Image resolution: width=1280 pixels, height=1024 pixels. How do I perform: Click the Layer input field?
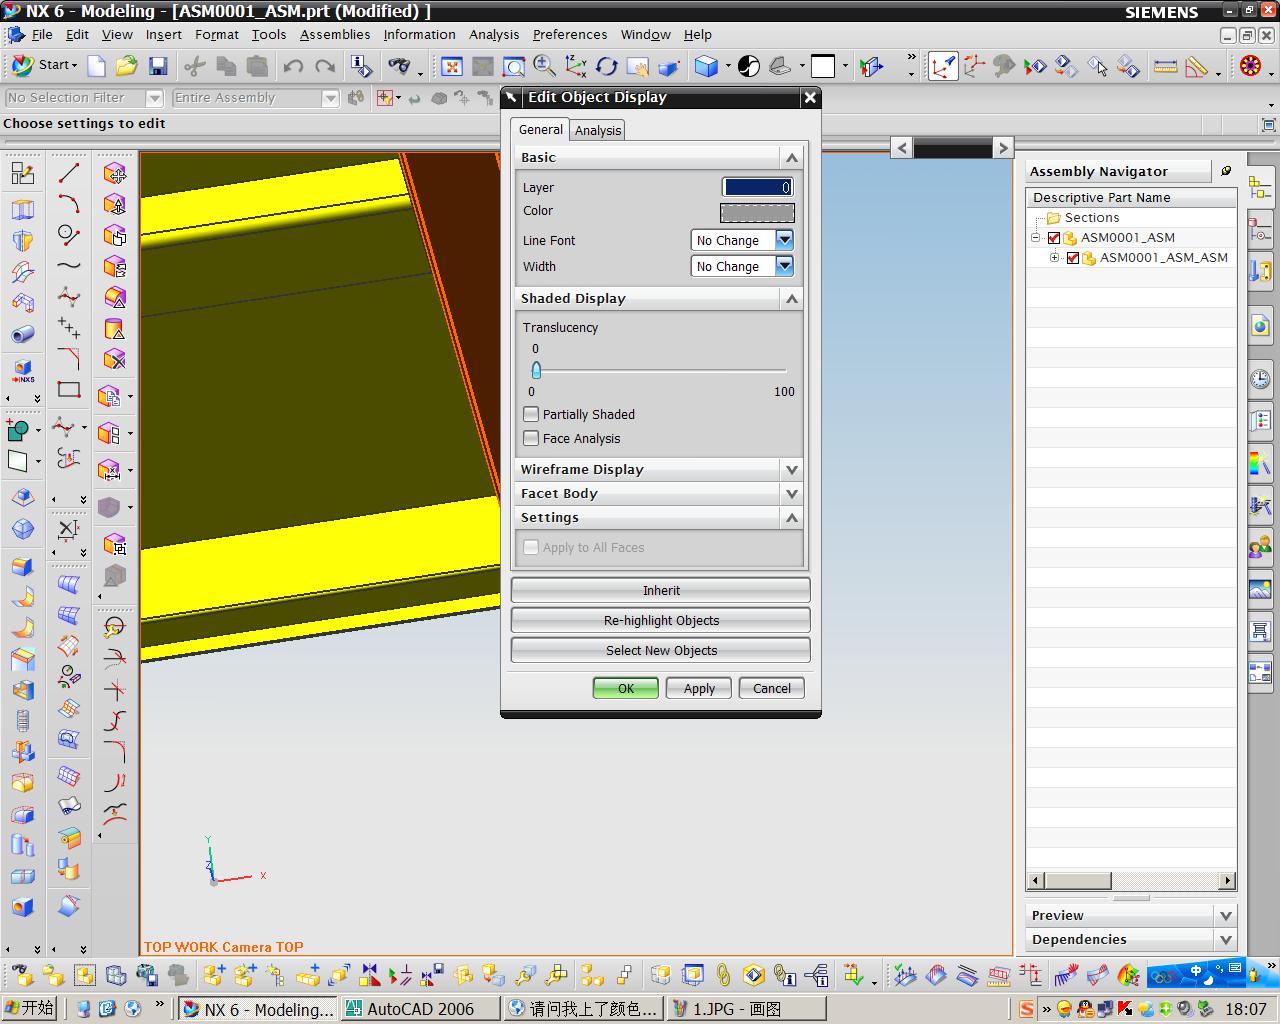[757, 187]
